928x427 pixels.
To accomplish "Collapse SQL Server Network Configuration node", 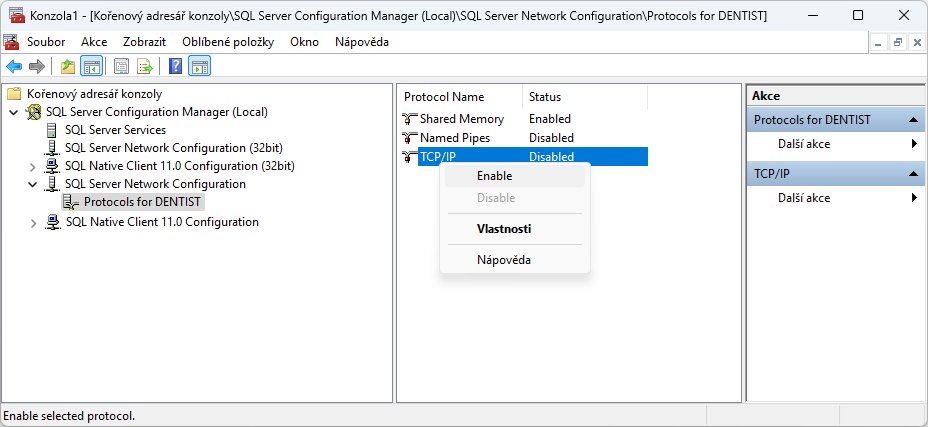I will pyautogui.click(x=33, y=184).
